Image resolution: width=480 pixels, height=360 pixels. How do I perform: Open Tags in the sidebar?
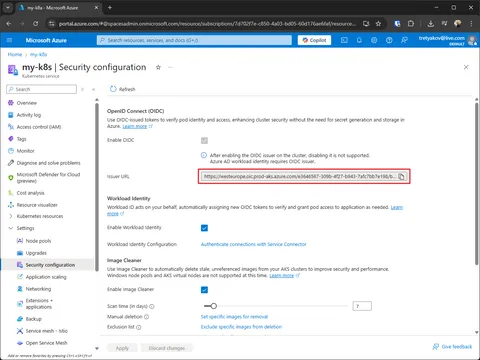(21, 139)
